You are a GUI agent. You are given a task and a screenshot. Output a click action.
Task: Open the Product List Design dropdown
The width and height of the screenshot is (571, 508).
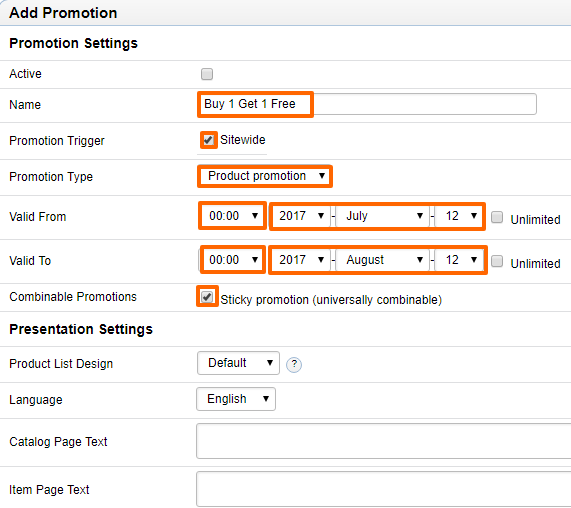(239, 363)
